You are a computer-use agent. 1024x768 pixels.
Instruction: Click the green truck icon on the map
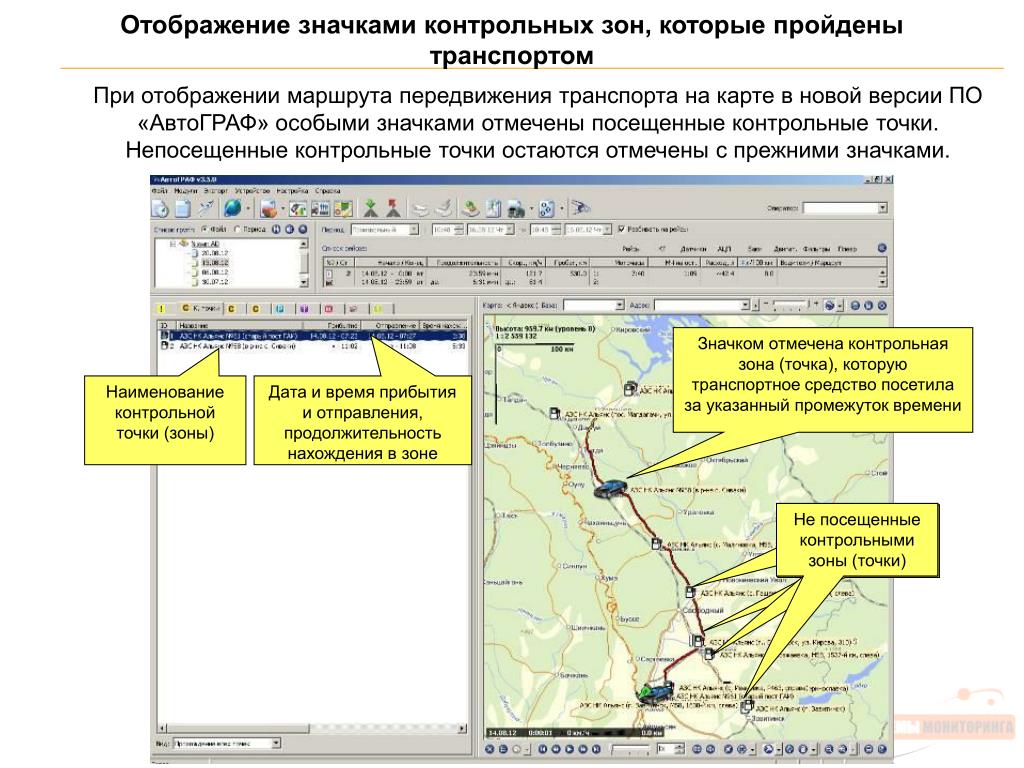(654, 693)
